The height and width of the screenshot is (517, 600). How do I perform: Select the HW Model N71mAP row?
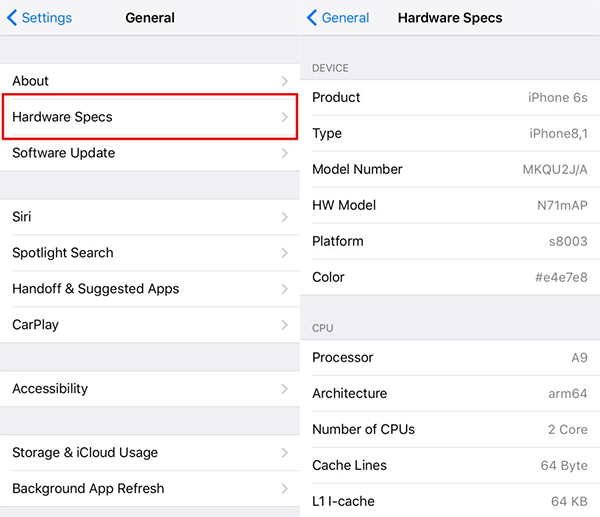[450, 205]
